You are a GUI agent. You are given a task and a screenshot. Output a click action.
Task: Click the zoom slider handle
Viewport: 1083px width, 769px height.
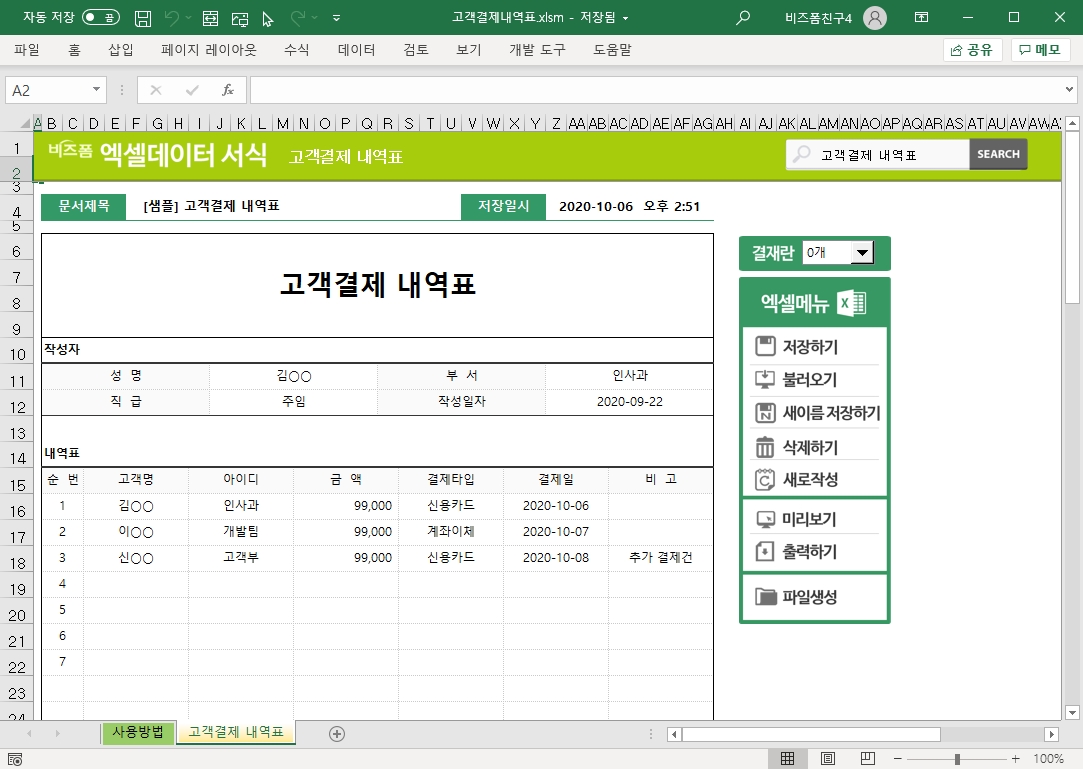957,759
